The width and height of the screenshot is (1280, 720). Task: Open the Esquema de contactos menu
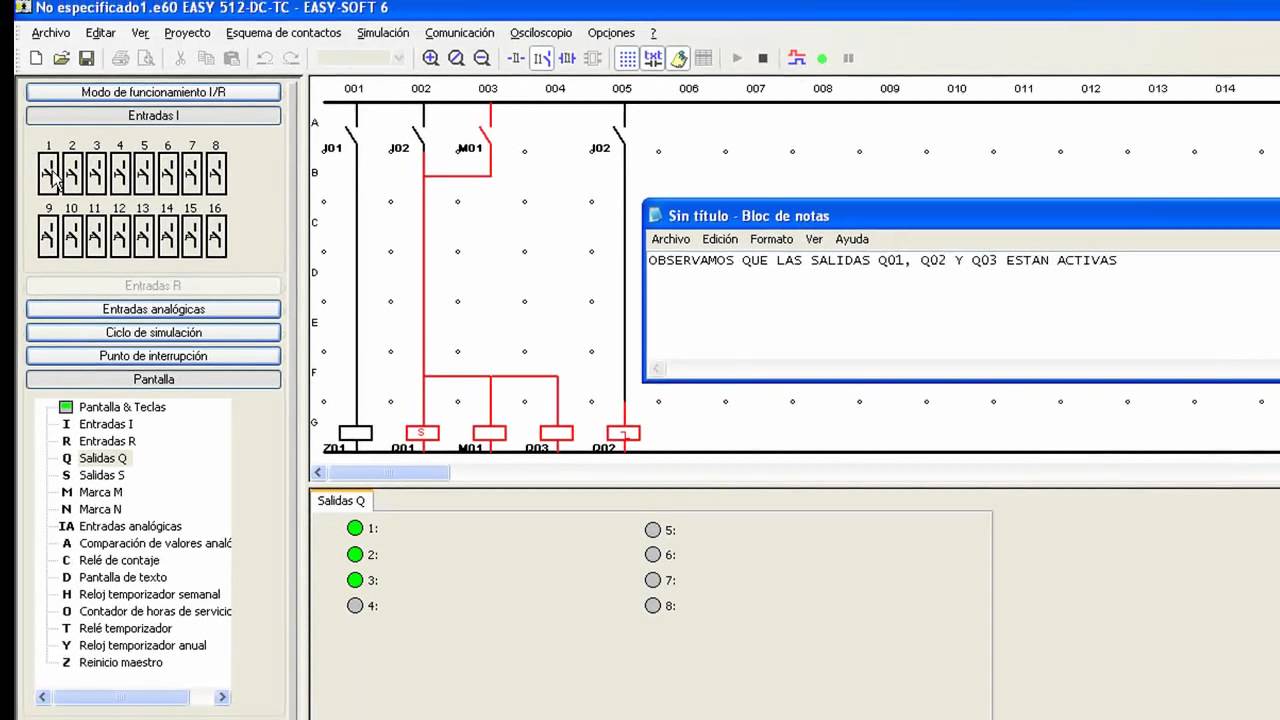point(283,33)
